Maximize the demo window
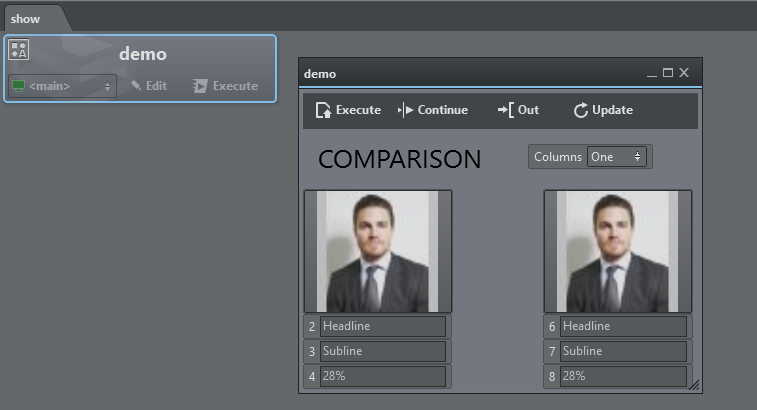 (668, 73)
